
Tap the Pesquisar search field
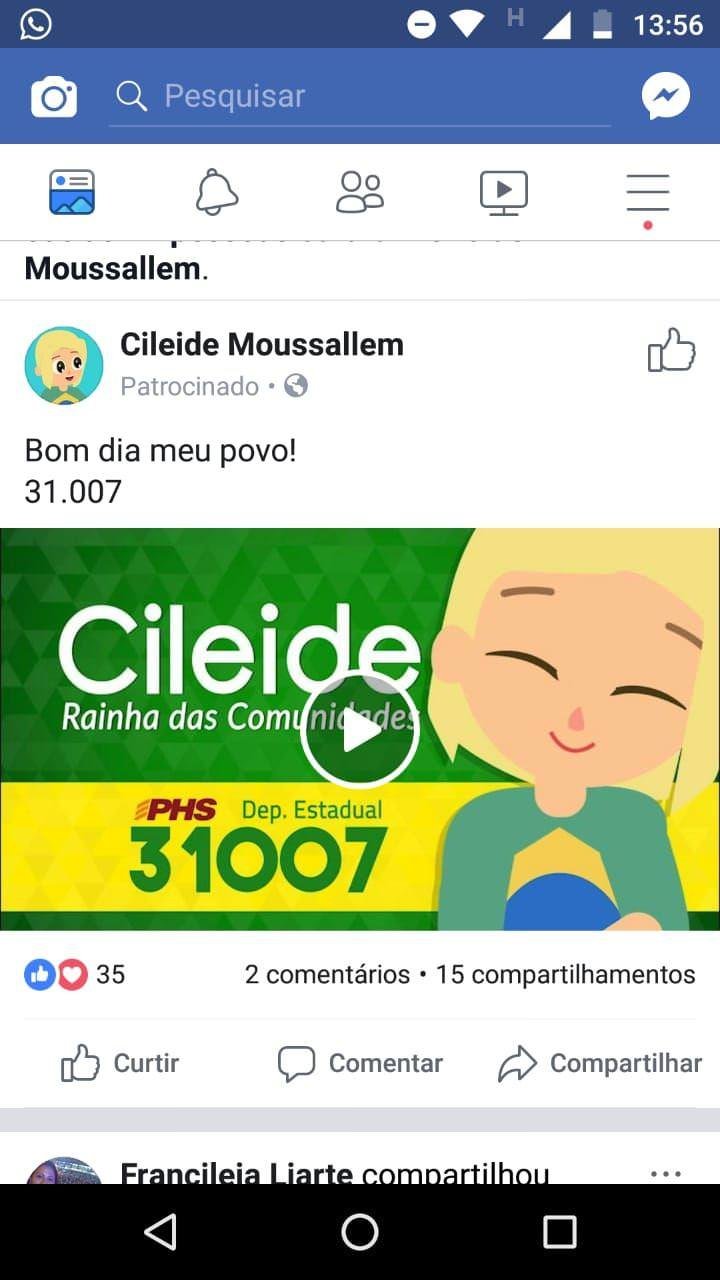pos(360,97)
